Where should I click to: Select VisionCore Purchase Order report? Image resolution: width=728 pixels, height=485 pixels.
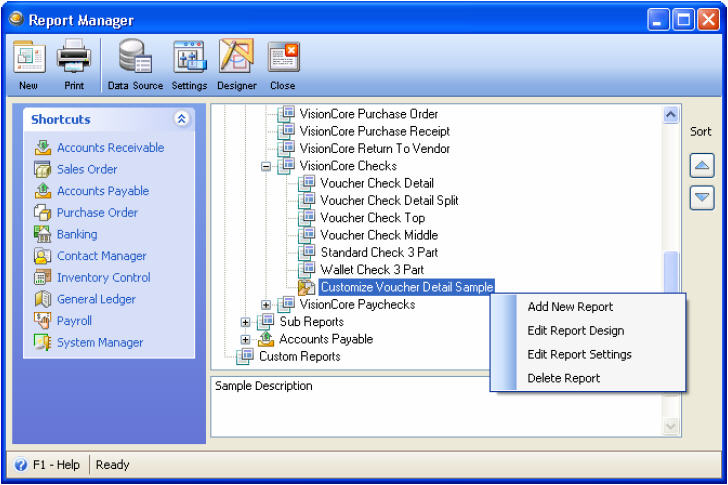[368, 114]
